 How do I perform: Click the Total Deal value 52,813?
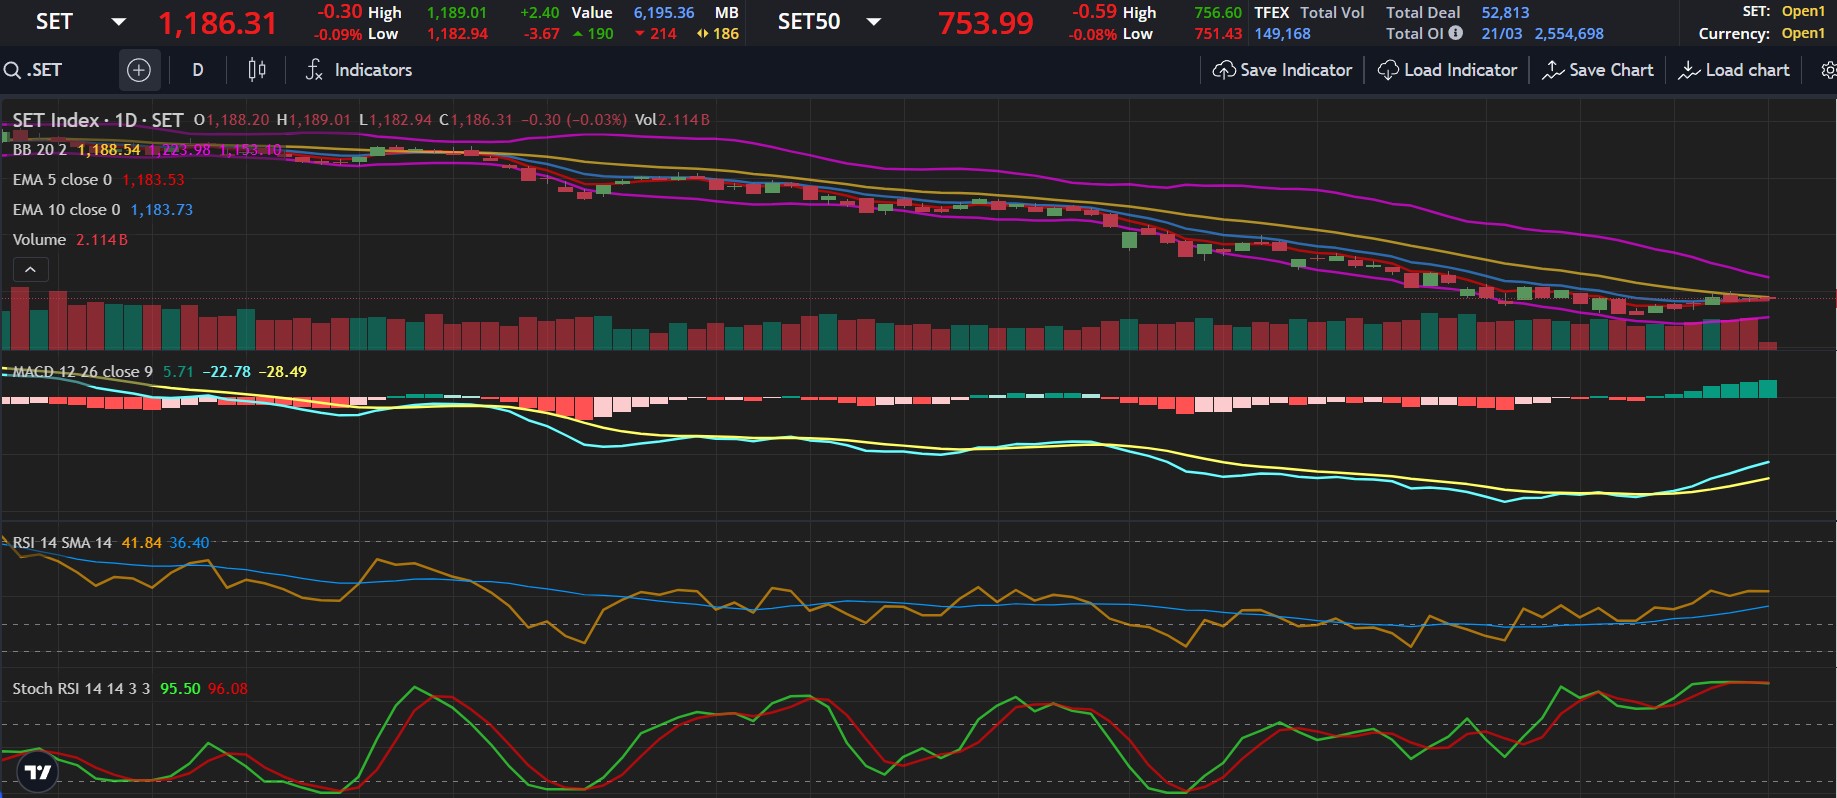click(1505, 12)
